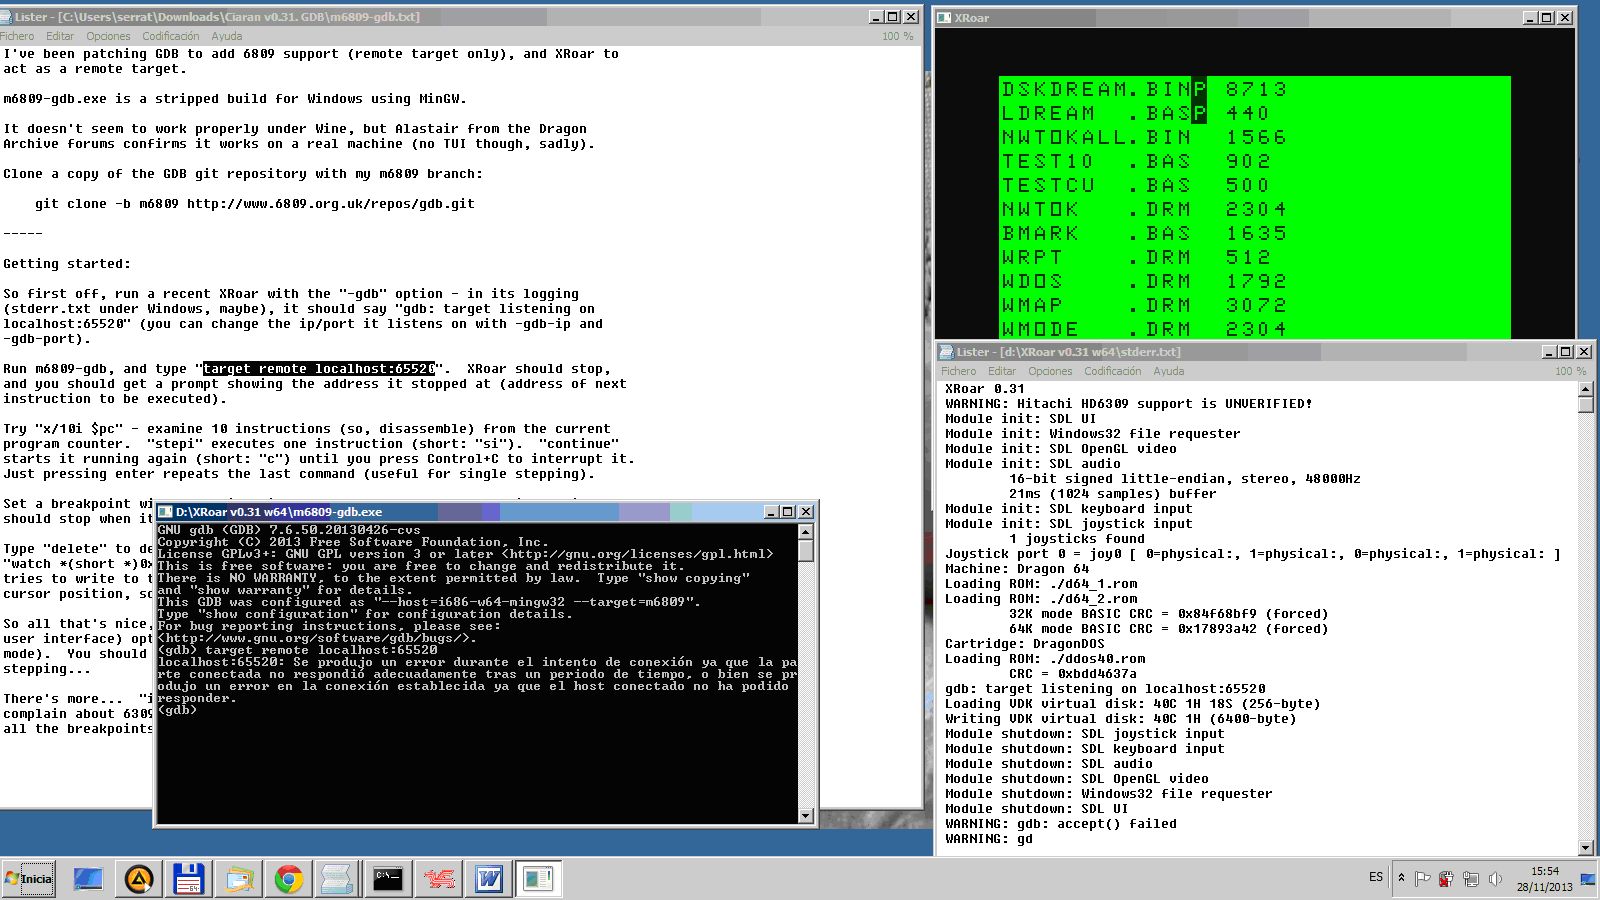The width and height of the screenshot is (1600, 900).
Task: Select the red VS application in the taskbar
Action: click(x=438, y=879)
